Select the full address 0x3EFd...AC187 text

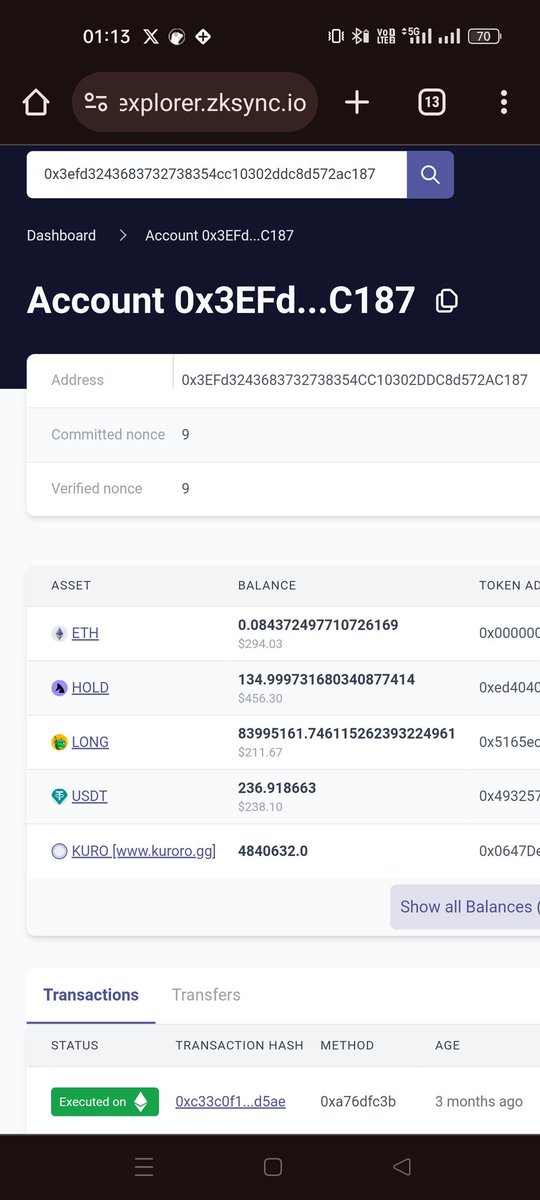point(355,380)
